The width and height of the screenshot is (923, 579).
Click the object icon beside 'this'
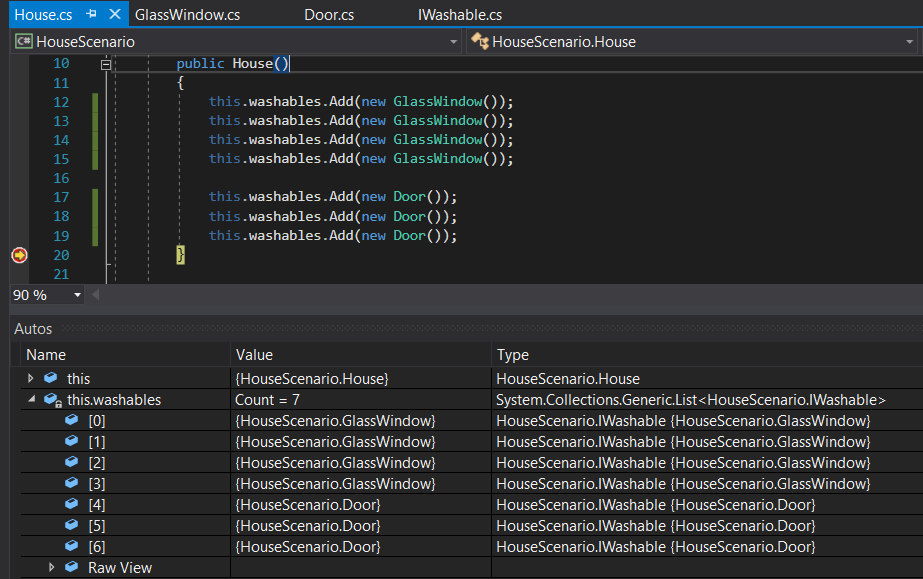(x=51, y=378)
